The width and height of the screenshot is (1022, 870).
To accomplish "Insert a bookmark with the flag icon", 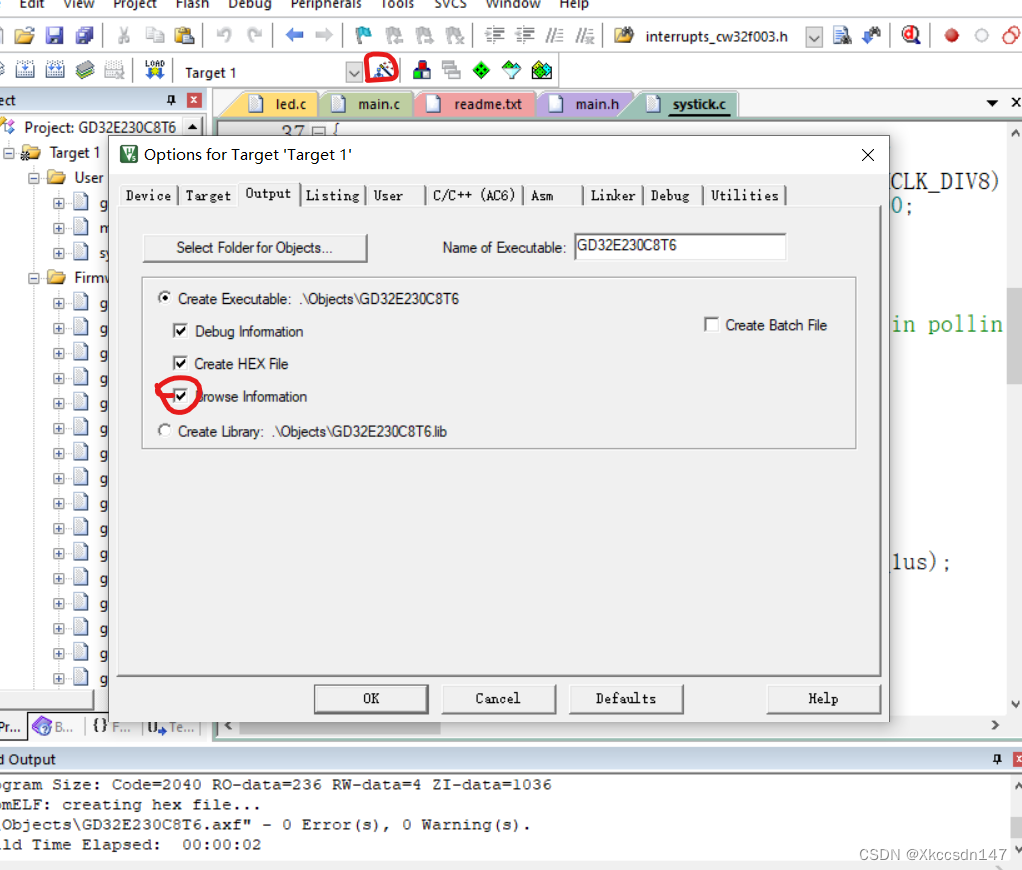I will coord(363,35).
